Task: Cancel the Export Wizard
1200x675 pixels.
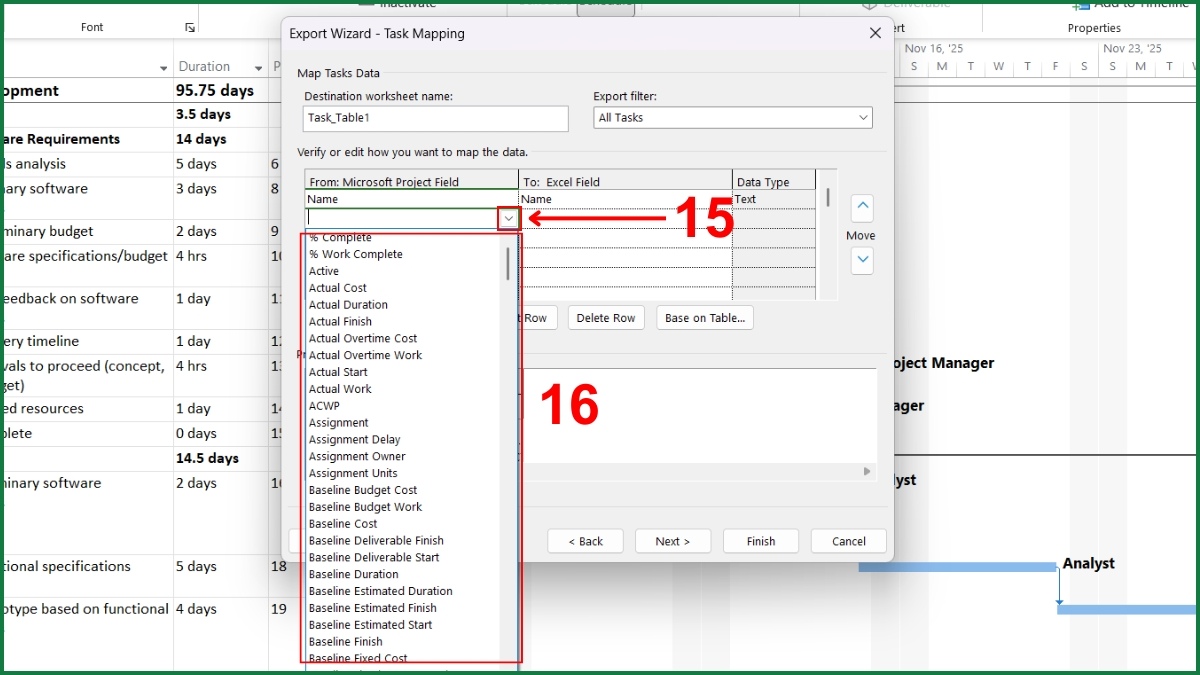Action: [848, 540]
